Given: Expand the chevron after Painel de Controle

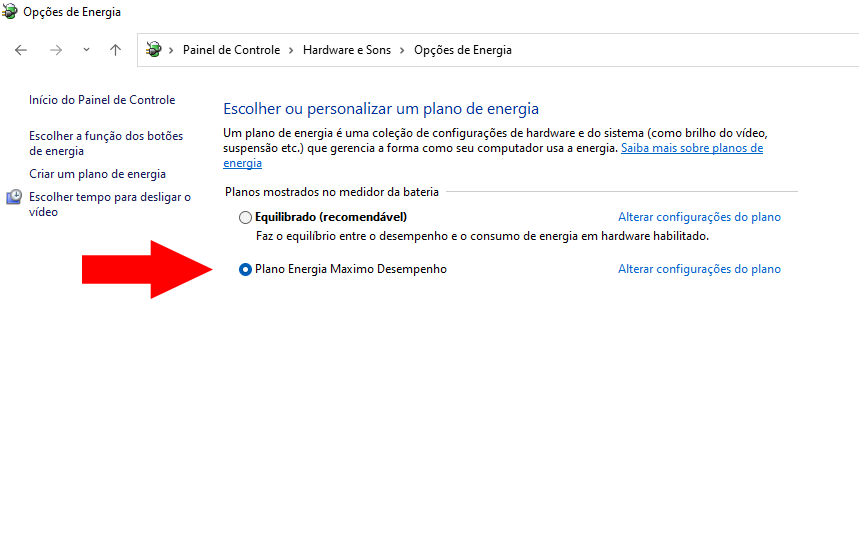Looking at the screenshot, I should (x=292, y=50).
